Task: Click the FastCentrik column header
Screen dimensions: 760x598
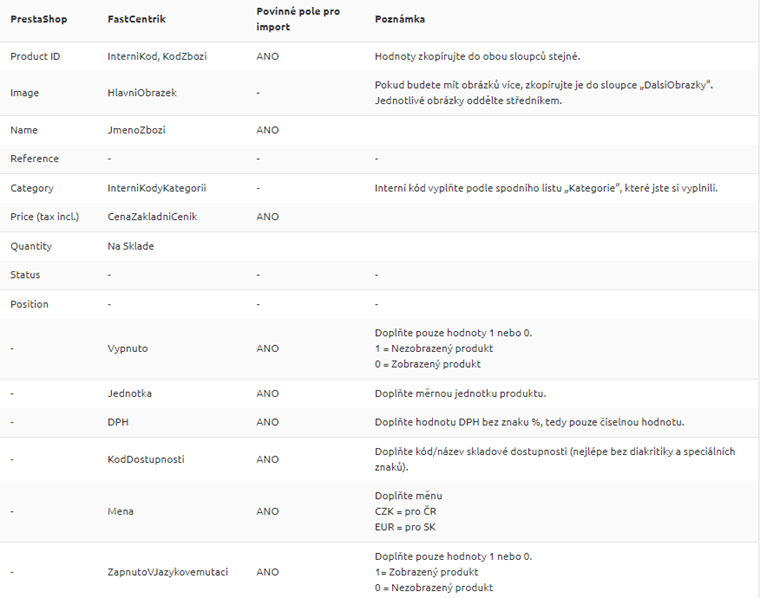Action: (135, 20)
